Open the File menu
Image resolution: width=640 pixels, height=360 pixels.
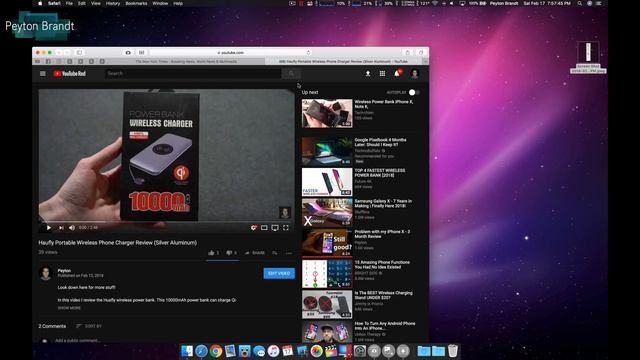tap(69, 3)
